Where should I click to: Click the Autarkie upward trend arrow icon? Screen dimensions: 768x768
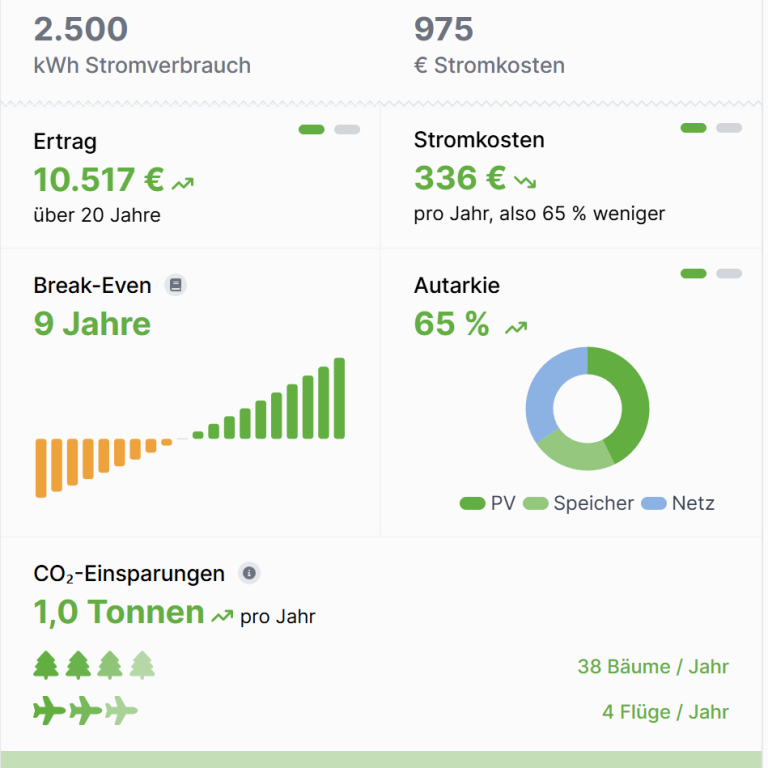(x=516, y=328)
